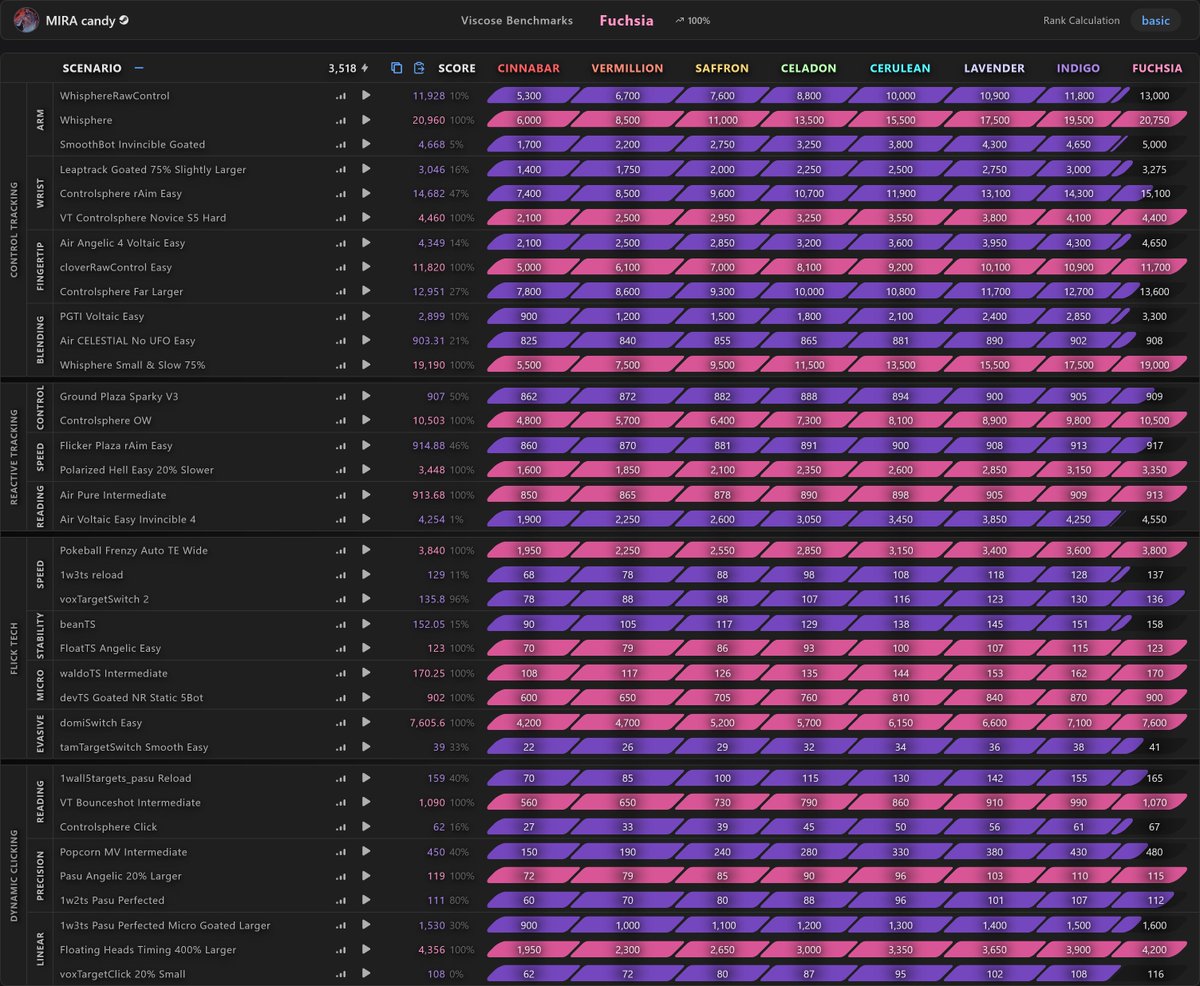The height and width of the screenshot is (986, 1200).
Task: Play the Controlsphere Far Larger scenario
Action: (x=366, y=292)
